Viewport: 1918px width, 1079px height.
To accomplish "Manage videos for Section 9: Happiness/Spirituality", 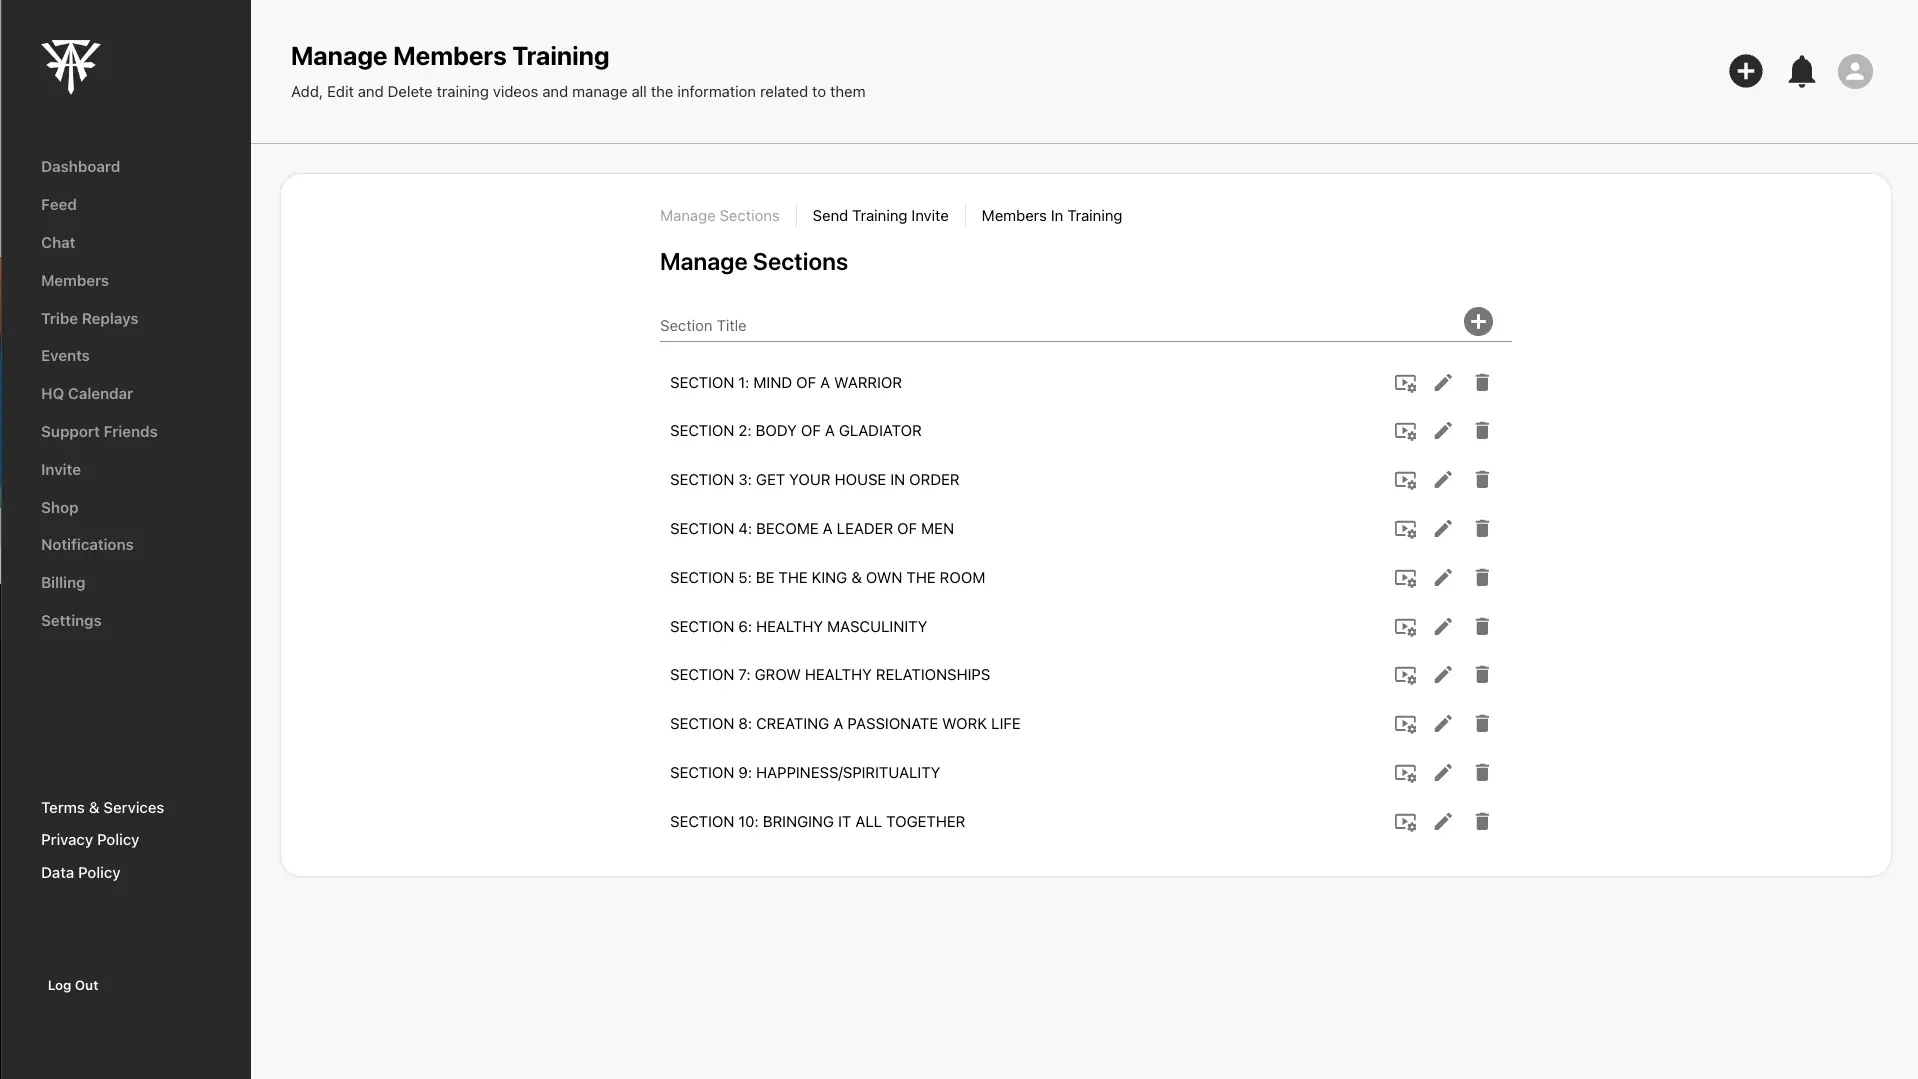I will [1405, 773].
